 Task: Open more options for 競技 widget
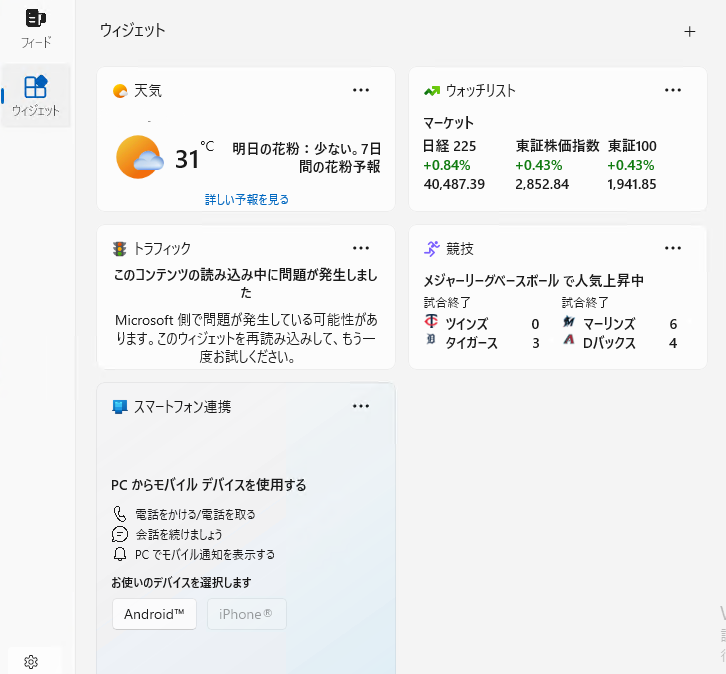pos(673,248)
